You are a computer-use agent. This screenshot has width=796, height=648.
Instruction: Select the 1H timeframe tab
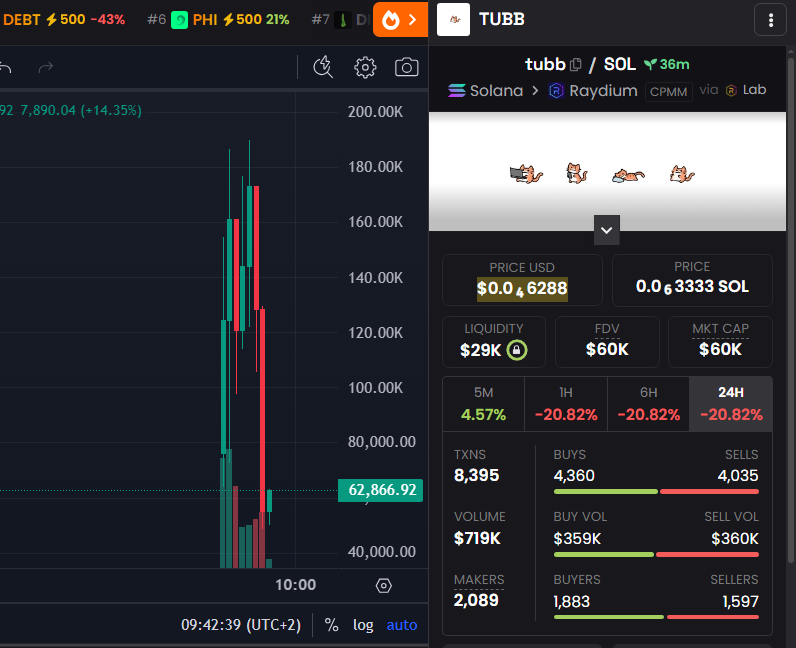point(566,404)
